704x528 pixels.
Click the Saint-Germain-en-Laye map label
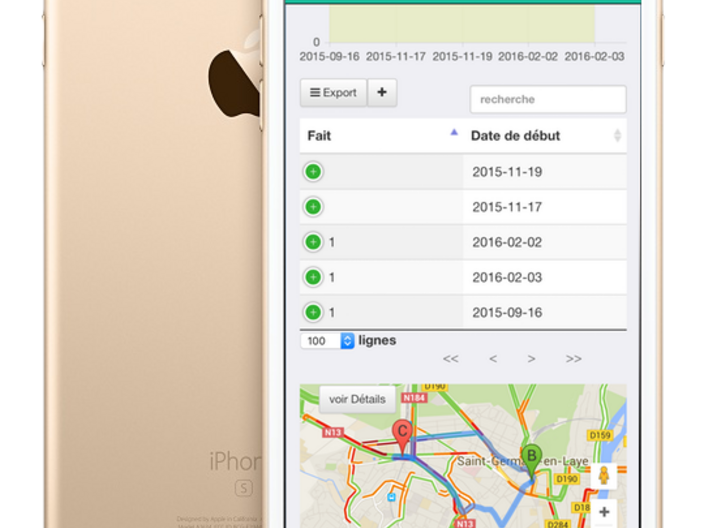tap(523, 461)
